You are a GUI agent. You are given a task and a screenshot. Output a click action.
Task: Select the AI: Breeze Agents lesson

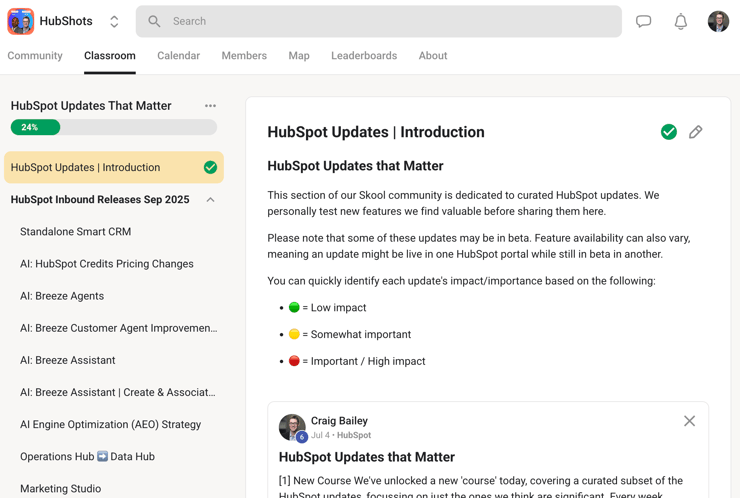(62, 296)
